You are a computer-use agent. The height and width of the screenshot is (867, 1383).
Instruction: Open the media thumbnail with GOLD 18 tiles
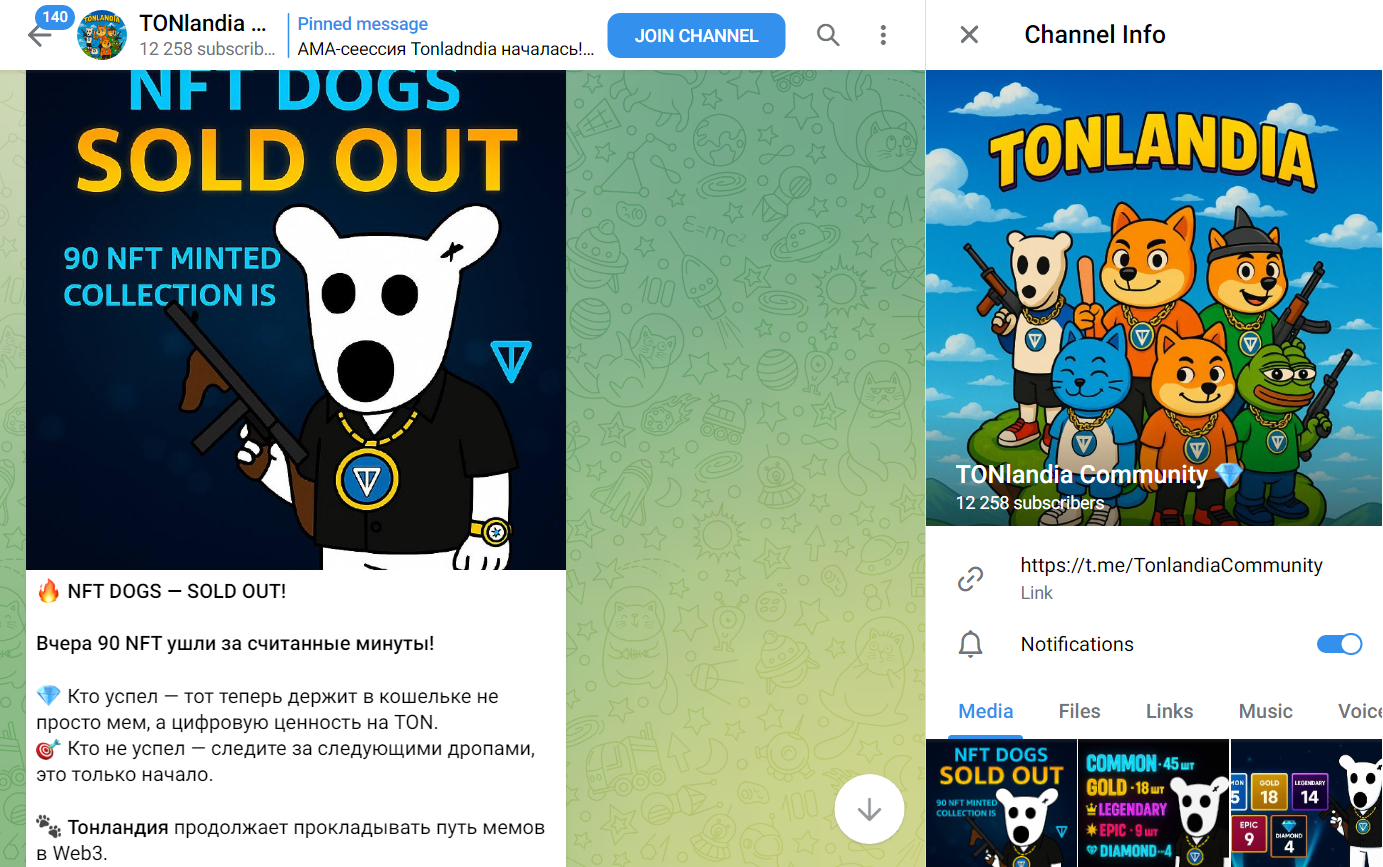click(x=1306, y=803)
